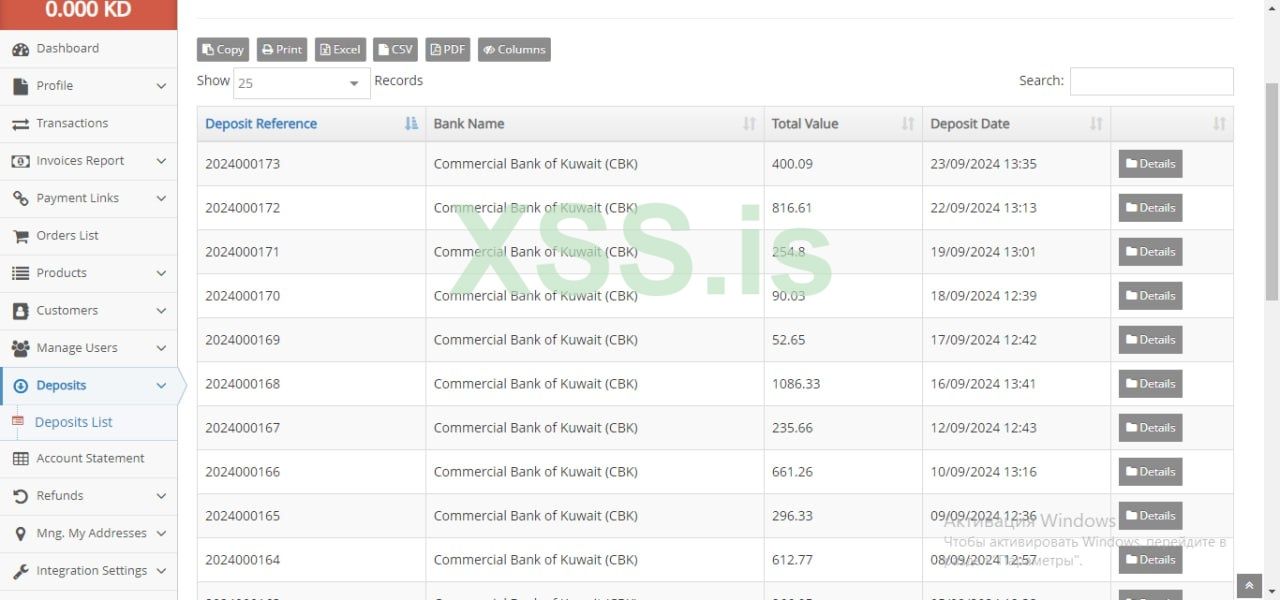Export table as CSV
The height and width of the screenshot is (600, 1280).
coord(396,50)
